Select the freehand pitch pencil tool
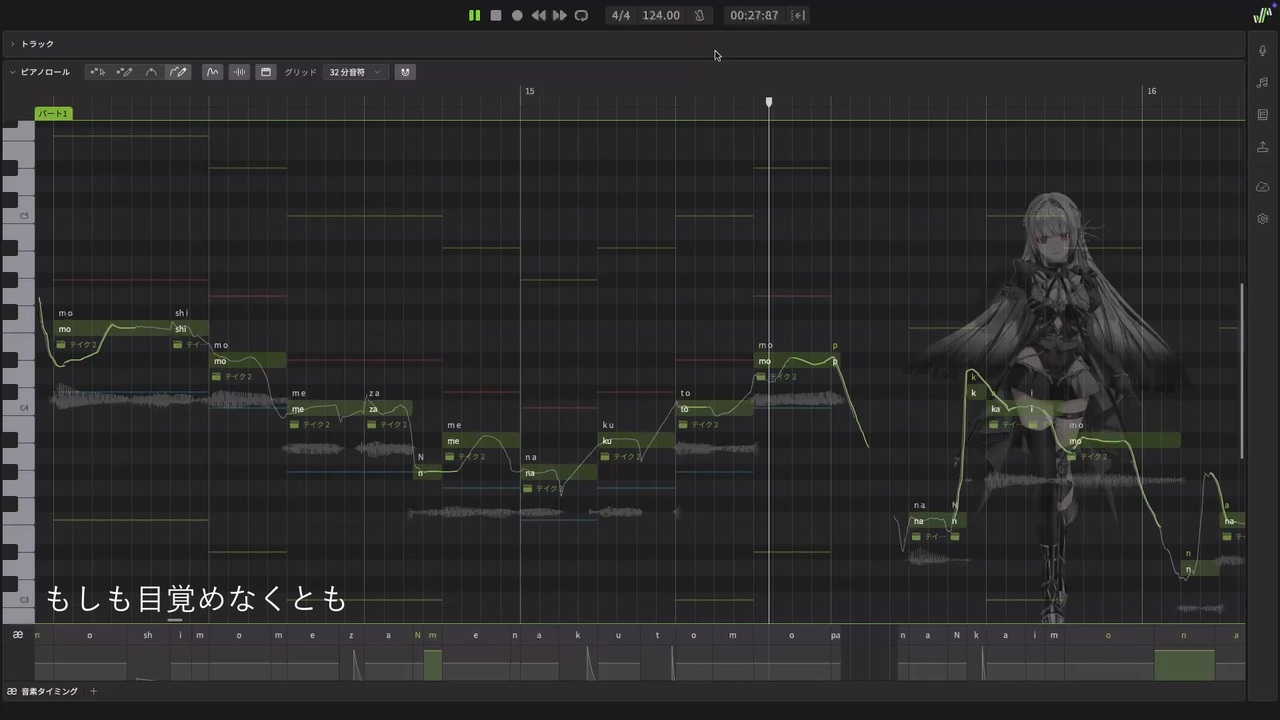 click(178, 72)
